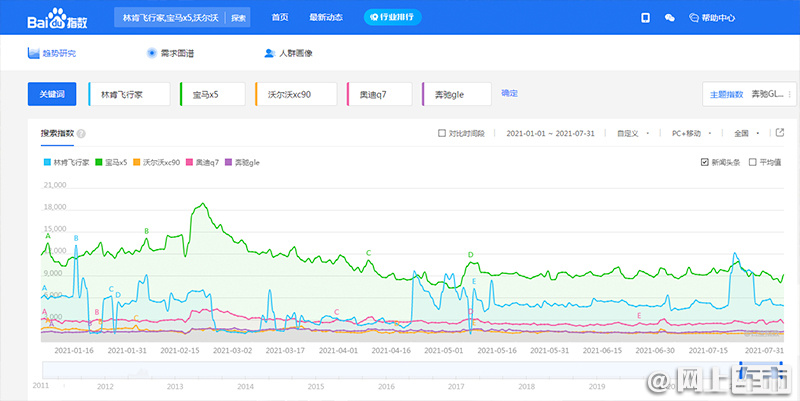The width and height of the screenshot is (800, 401).
Task: Click the 帮助中心 chat bubble icon
Action: click(x=693, y=18)
